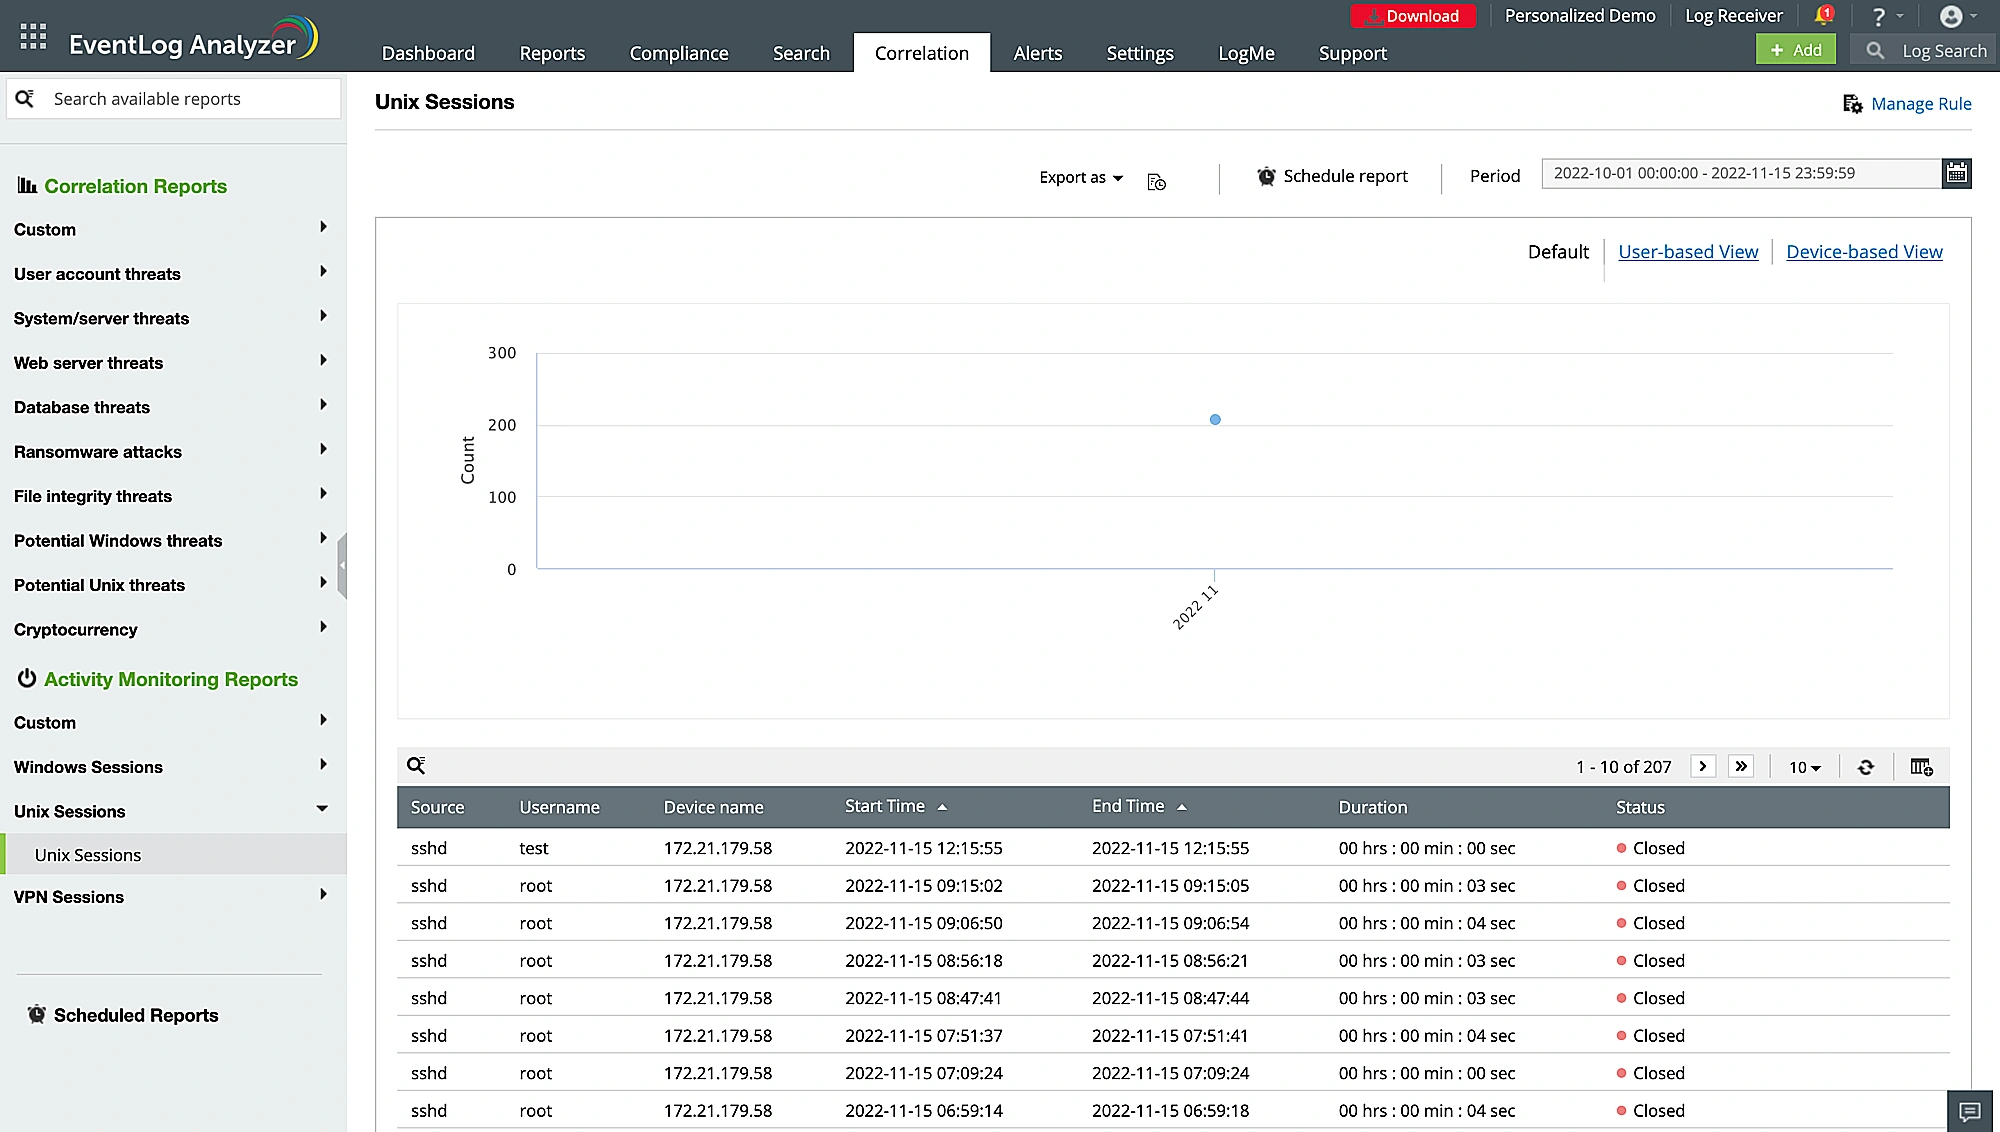Viewport: 2000px width, 1132px height.
Task: Go to last page of results
Action: [1741, 766]
